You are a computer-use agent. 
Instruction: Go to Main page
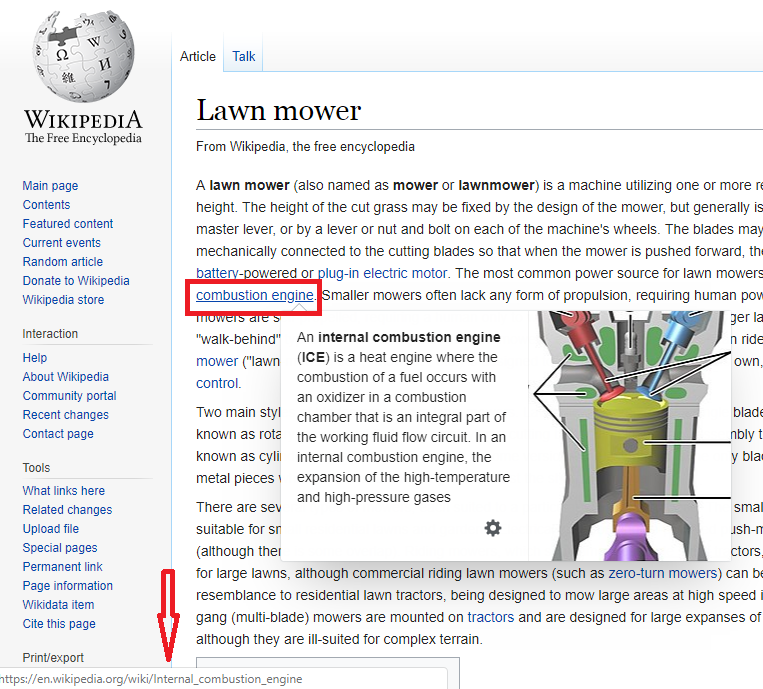[50, 186]
